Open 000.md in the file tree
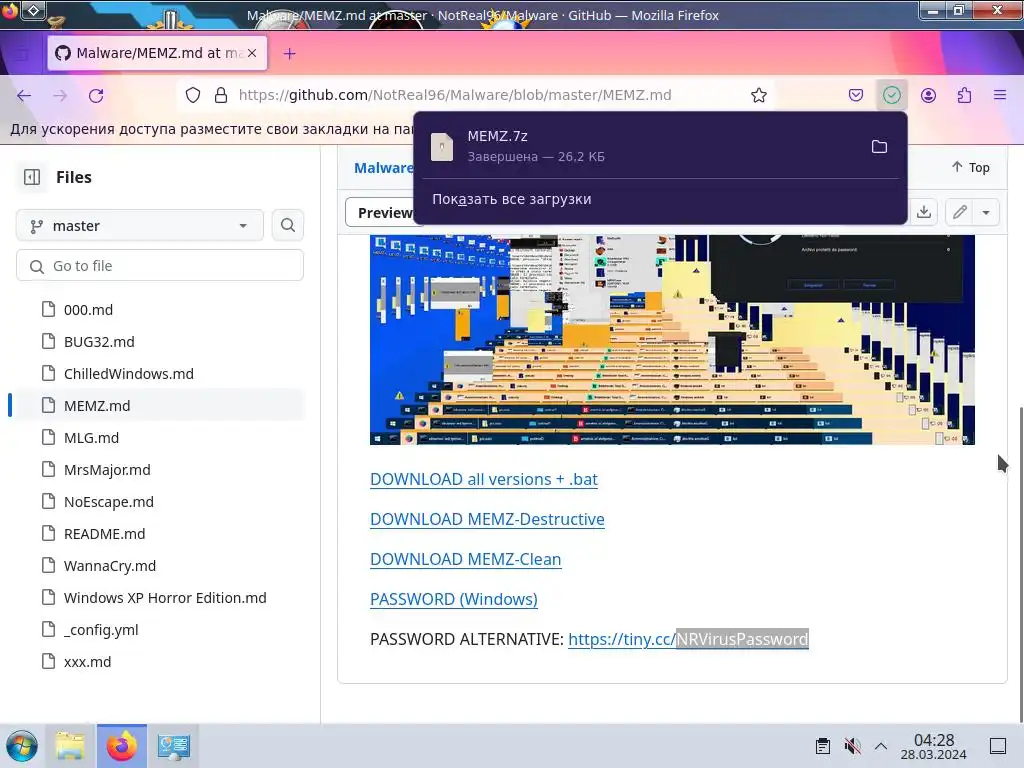Screen dimensions: 1024x768 88,310
